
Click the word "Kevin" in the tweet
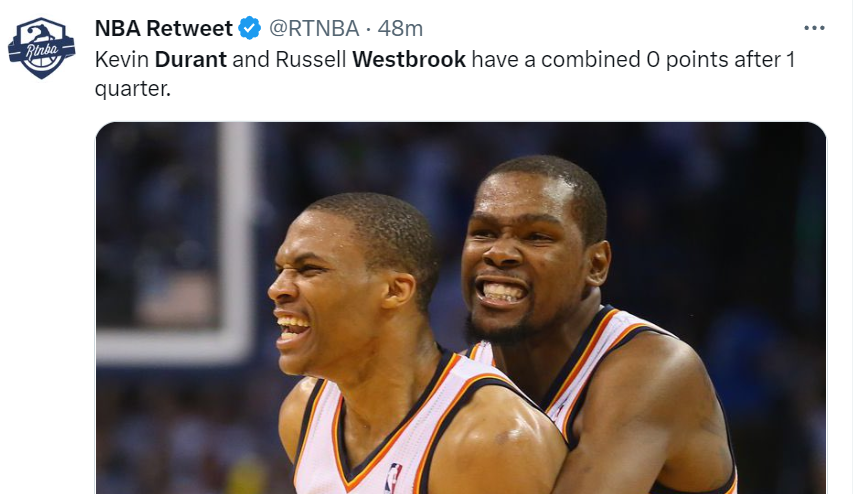tap(122, 59)
